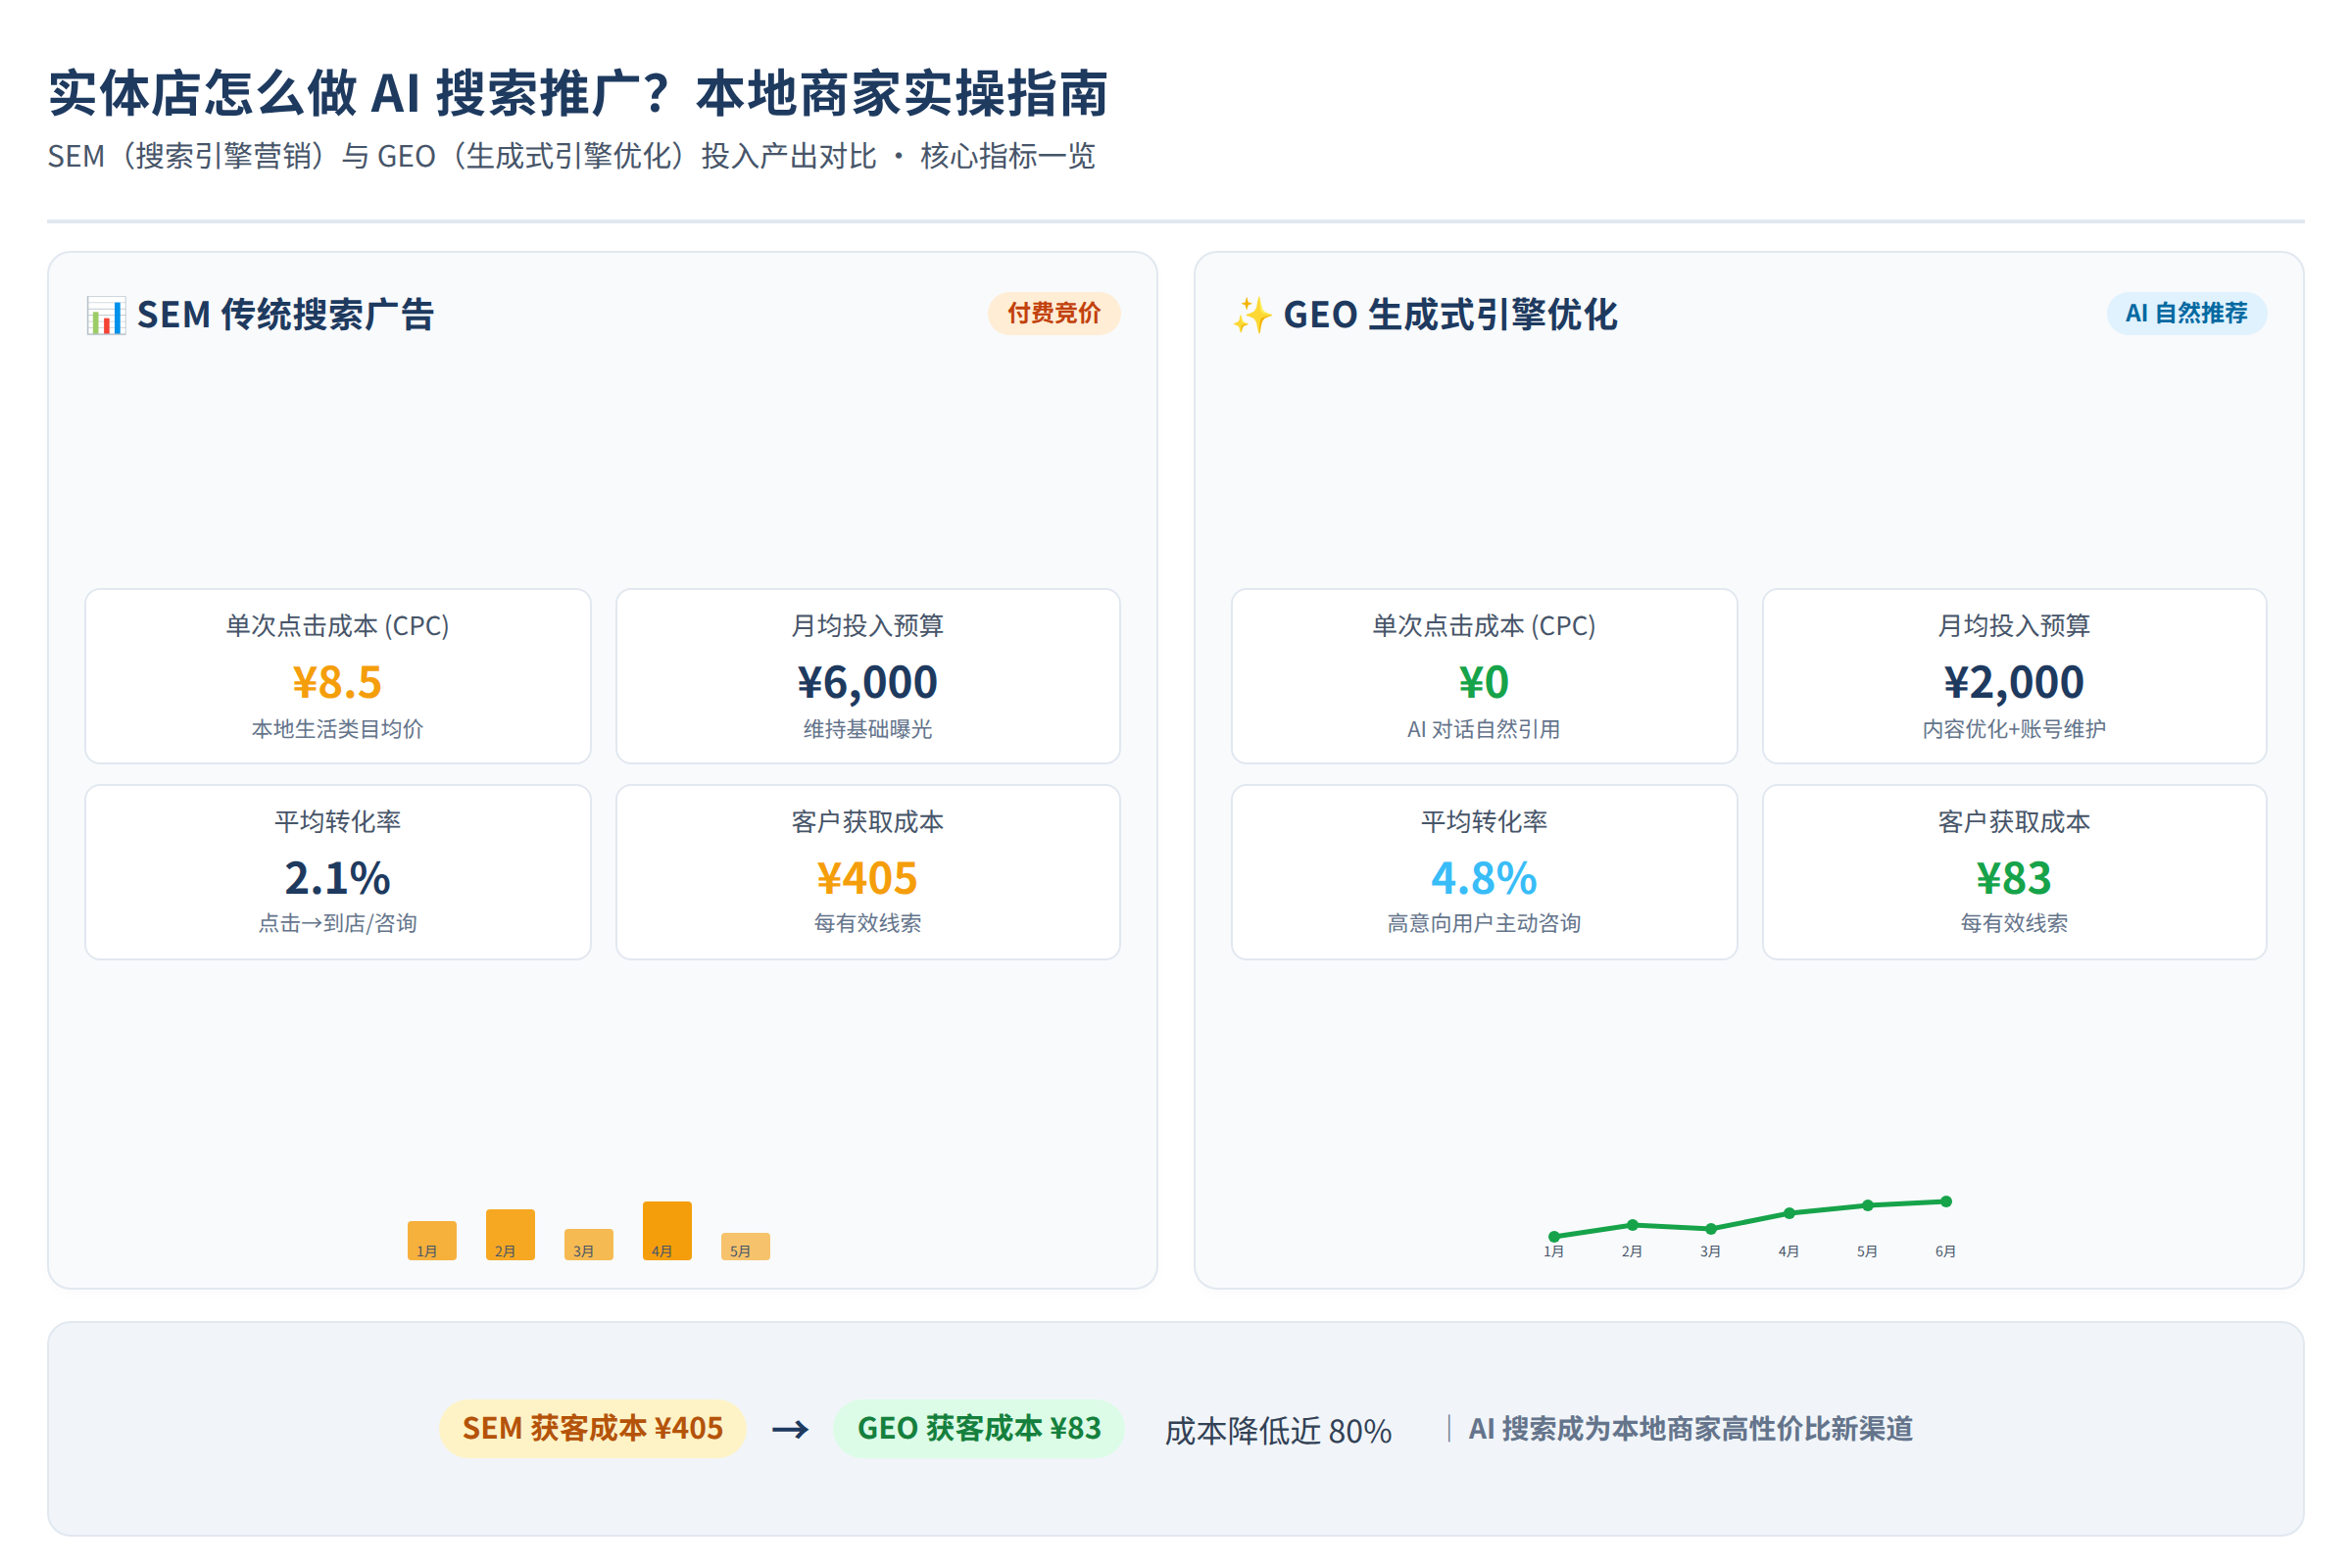
Task: Select the SEM ¥6,000 monthly budget value
Action: [x=868, y=682]
